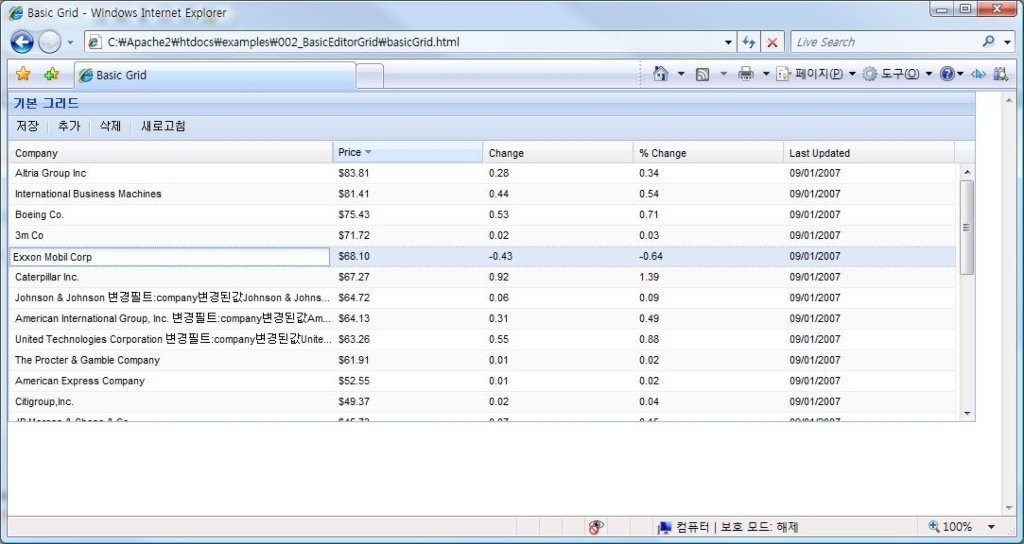The height and width of the screenshot is (544, 1024).
Task: Click the Research toolbar icon at far right
Action: [x=1000, y=74]
